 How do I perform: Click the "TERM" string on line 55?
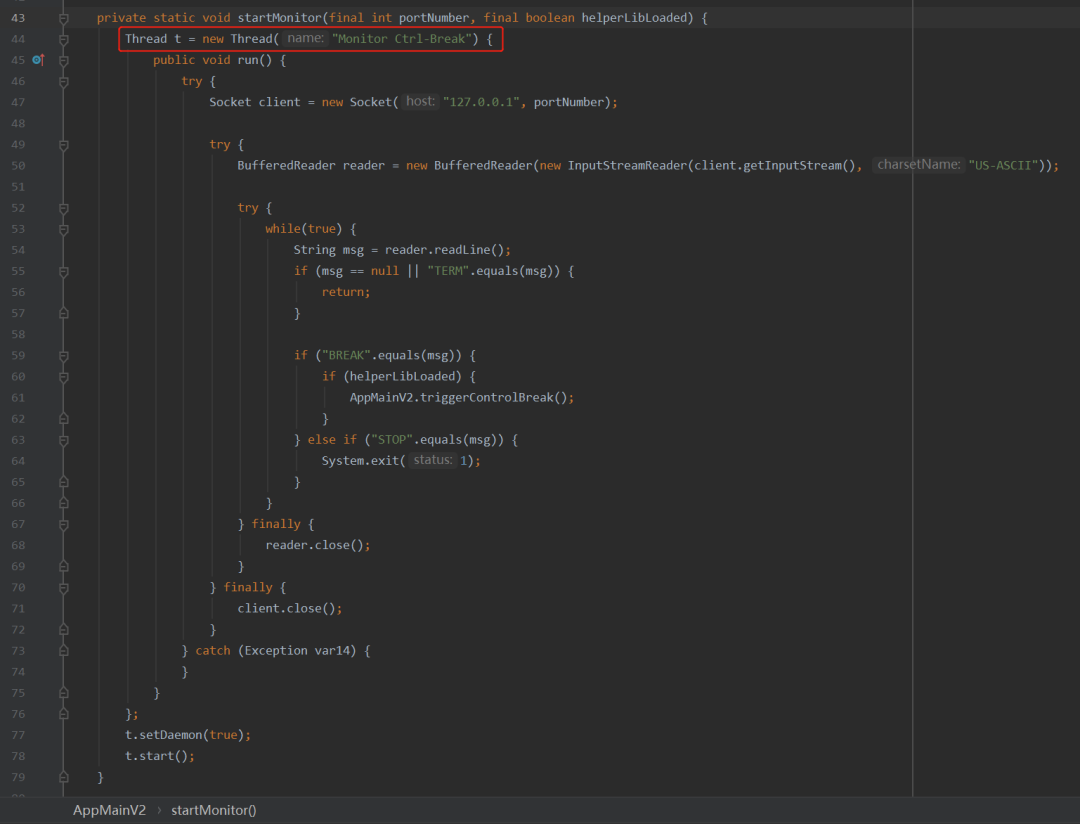point(448,271)
